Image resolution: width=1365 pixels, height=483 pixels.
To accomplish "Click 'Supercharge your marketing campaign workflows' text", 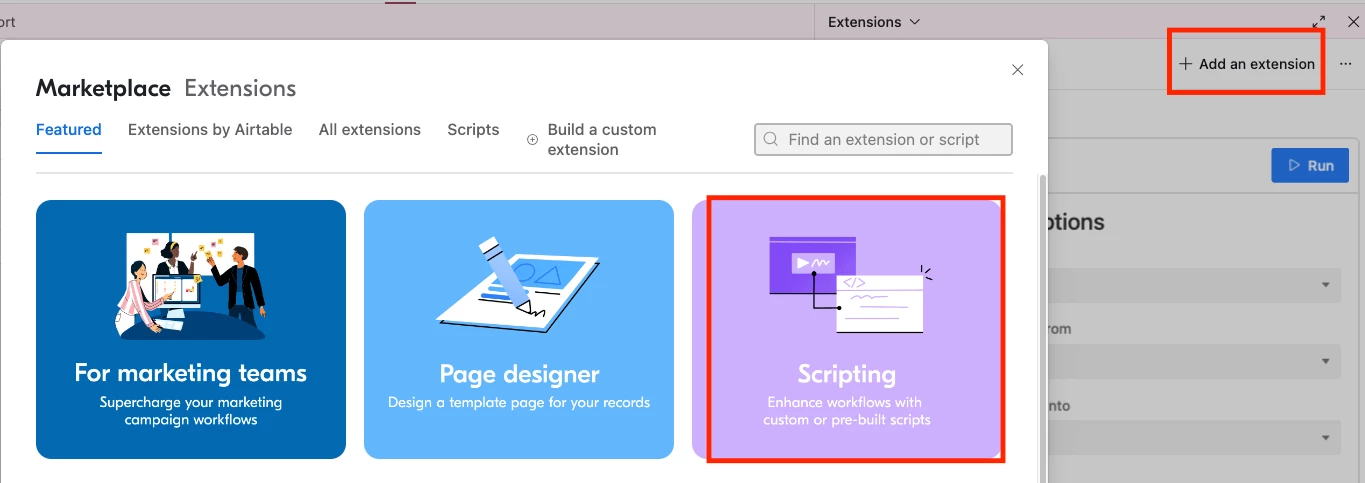I will click(191, 411).
